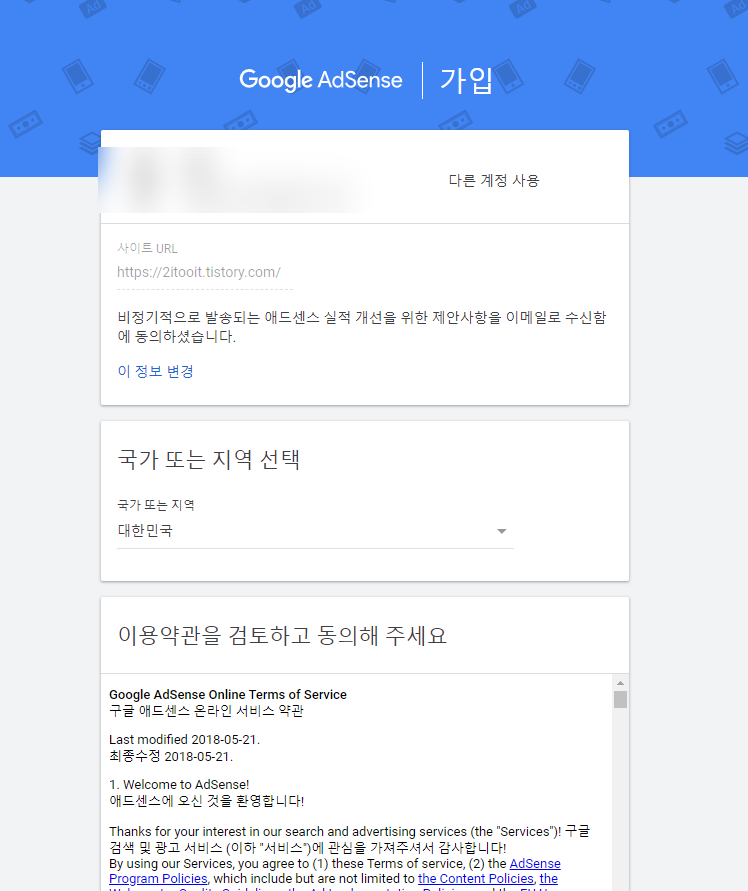Click the '가입' header text
The image size is (748, 891).
click(467, 80)
